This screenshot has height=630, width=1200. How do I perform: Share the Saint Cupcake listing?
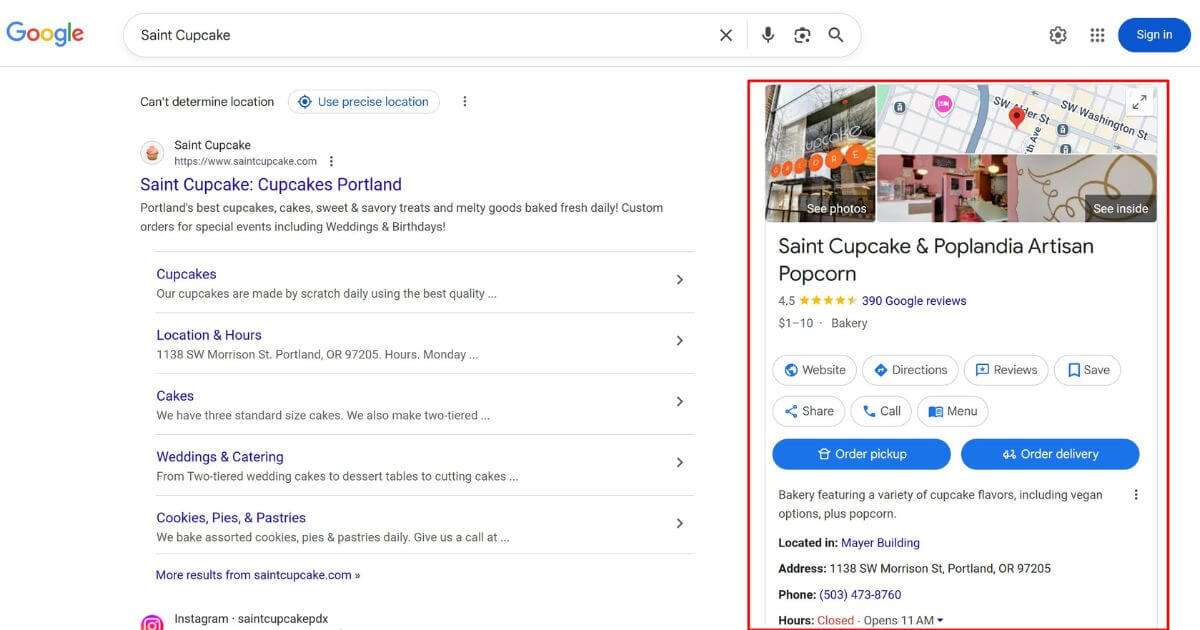(808, 410)
